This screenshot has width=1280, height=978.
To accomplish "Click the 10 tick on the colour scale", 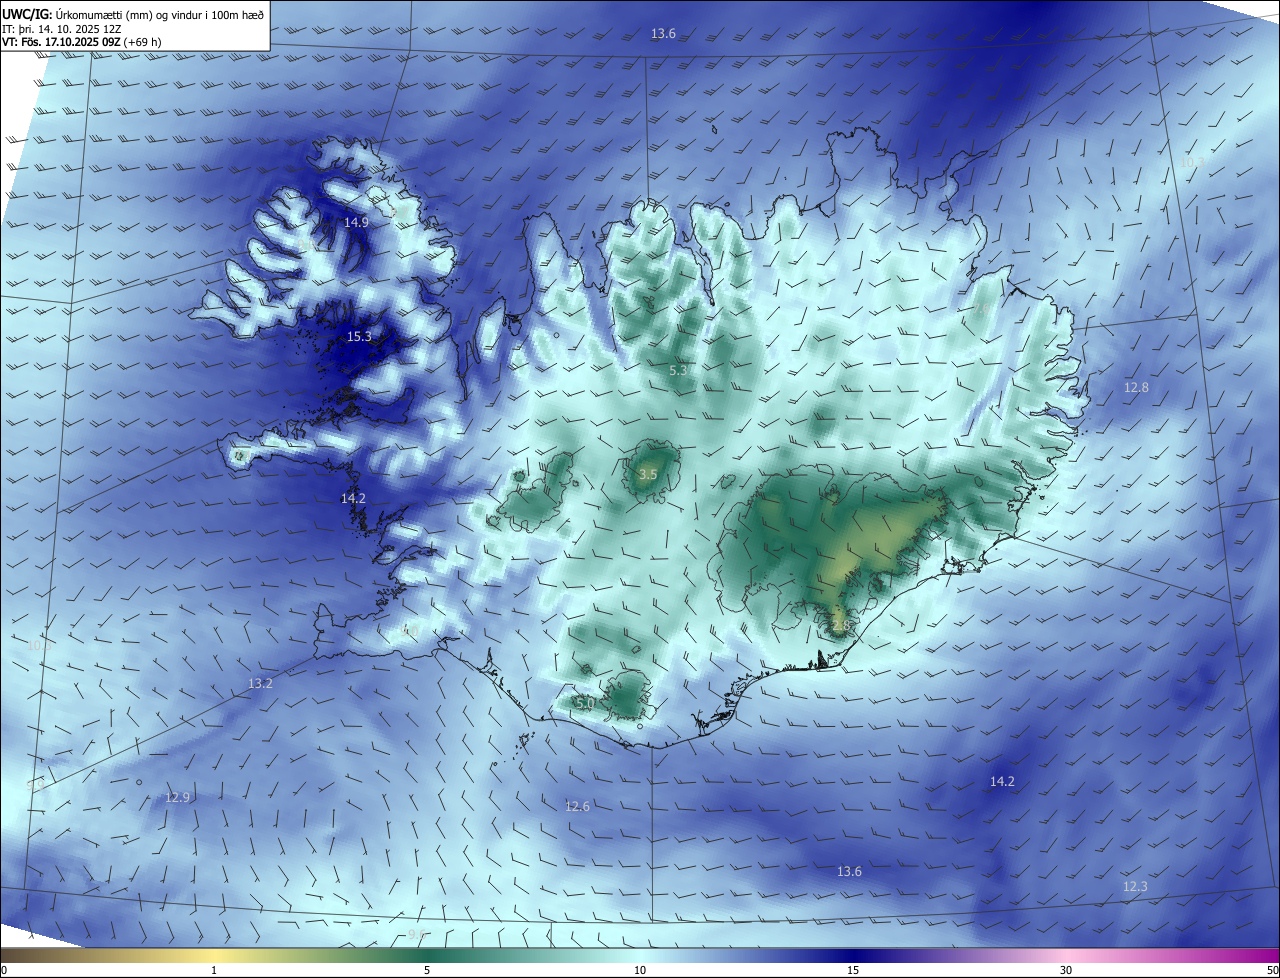I will click(640, 970).
